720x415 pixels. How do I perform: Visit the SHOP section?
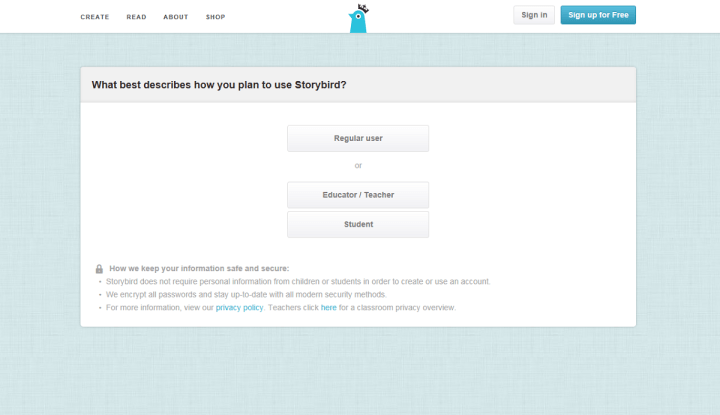[215, 17]
